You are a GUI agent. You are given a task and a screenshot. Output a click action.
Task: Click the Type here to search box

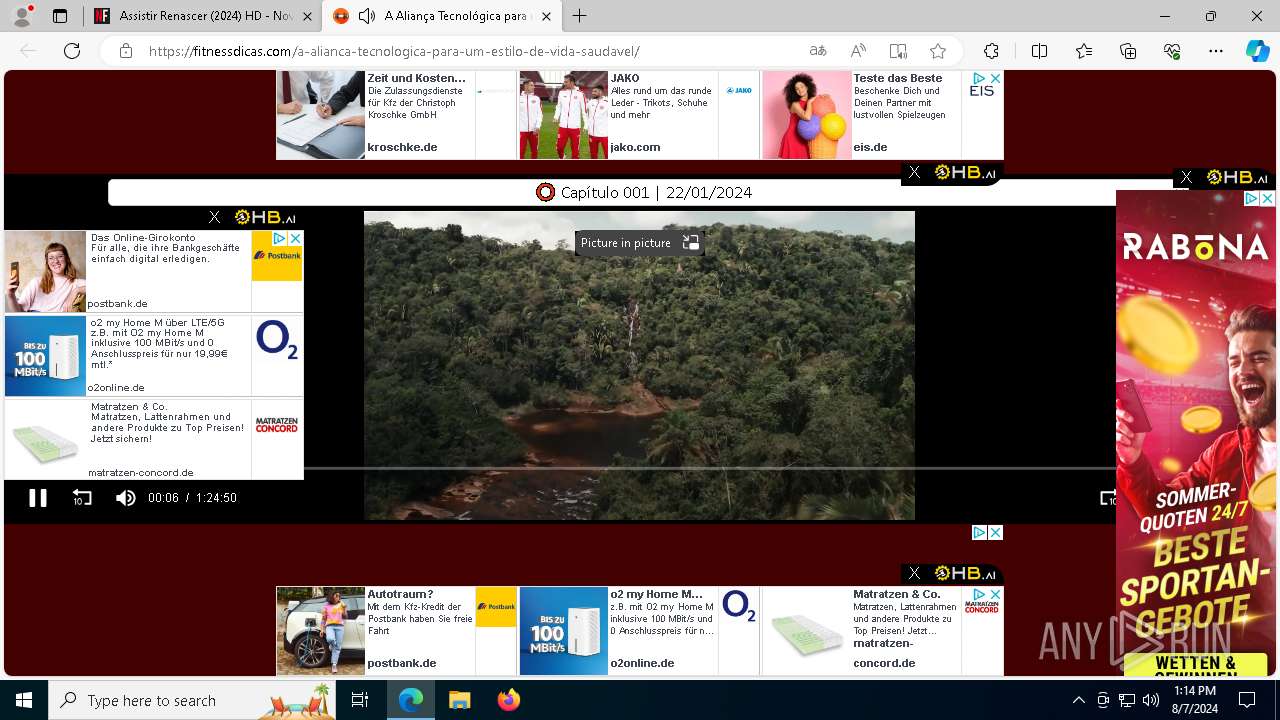coord(193,700)
